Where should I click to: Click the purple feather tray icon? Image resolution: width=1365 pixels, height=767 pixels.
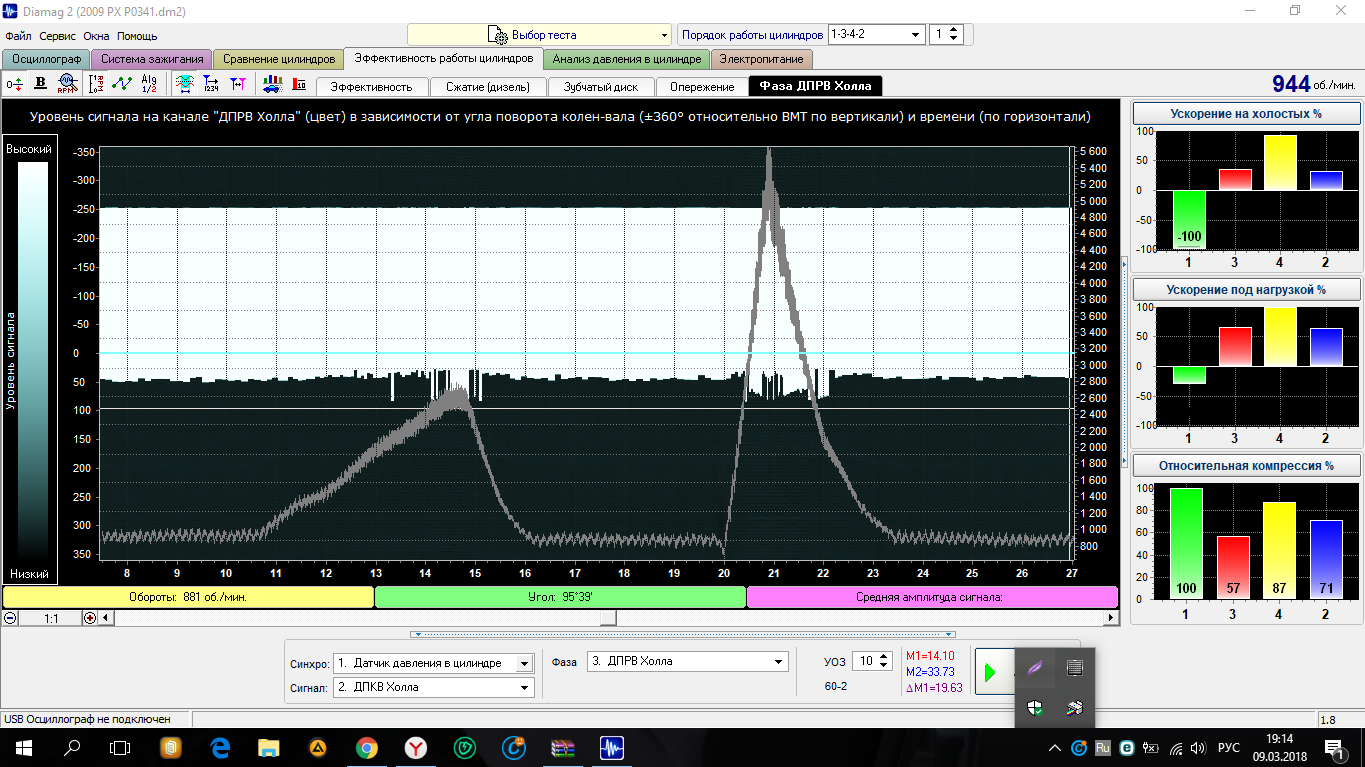(x=1035, y=668)
